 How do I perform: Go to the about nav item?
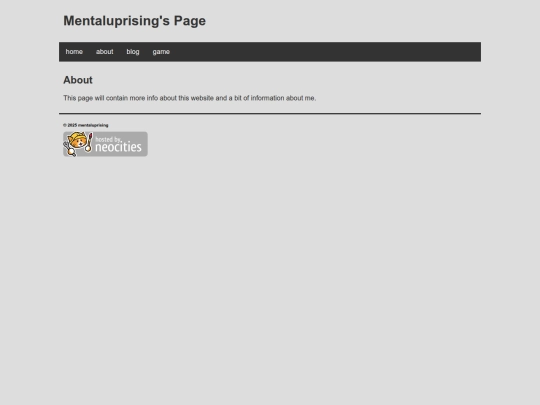pos(105,52)
